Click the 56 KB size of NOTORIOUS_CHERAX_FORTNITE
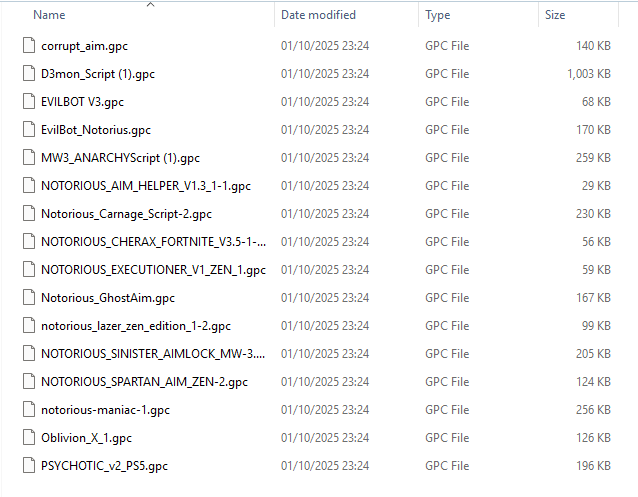 [596, 242]
